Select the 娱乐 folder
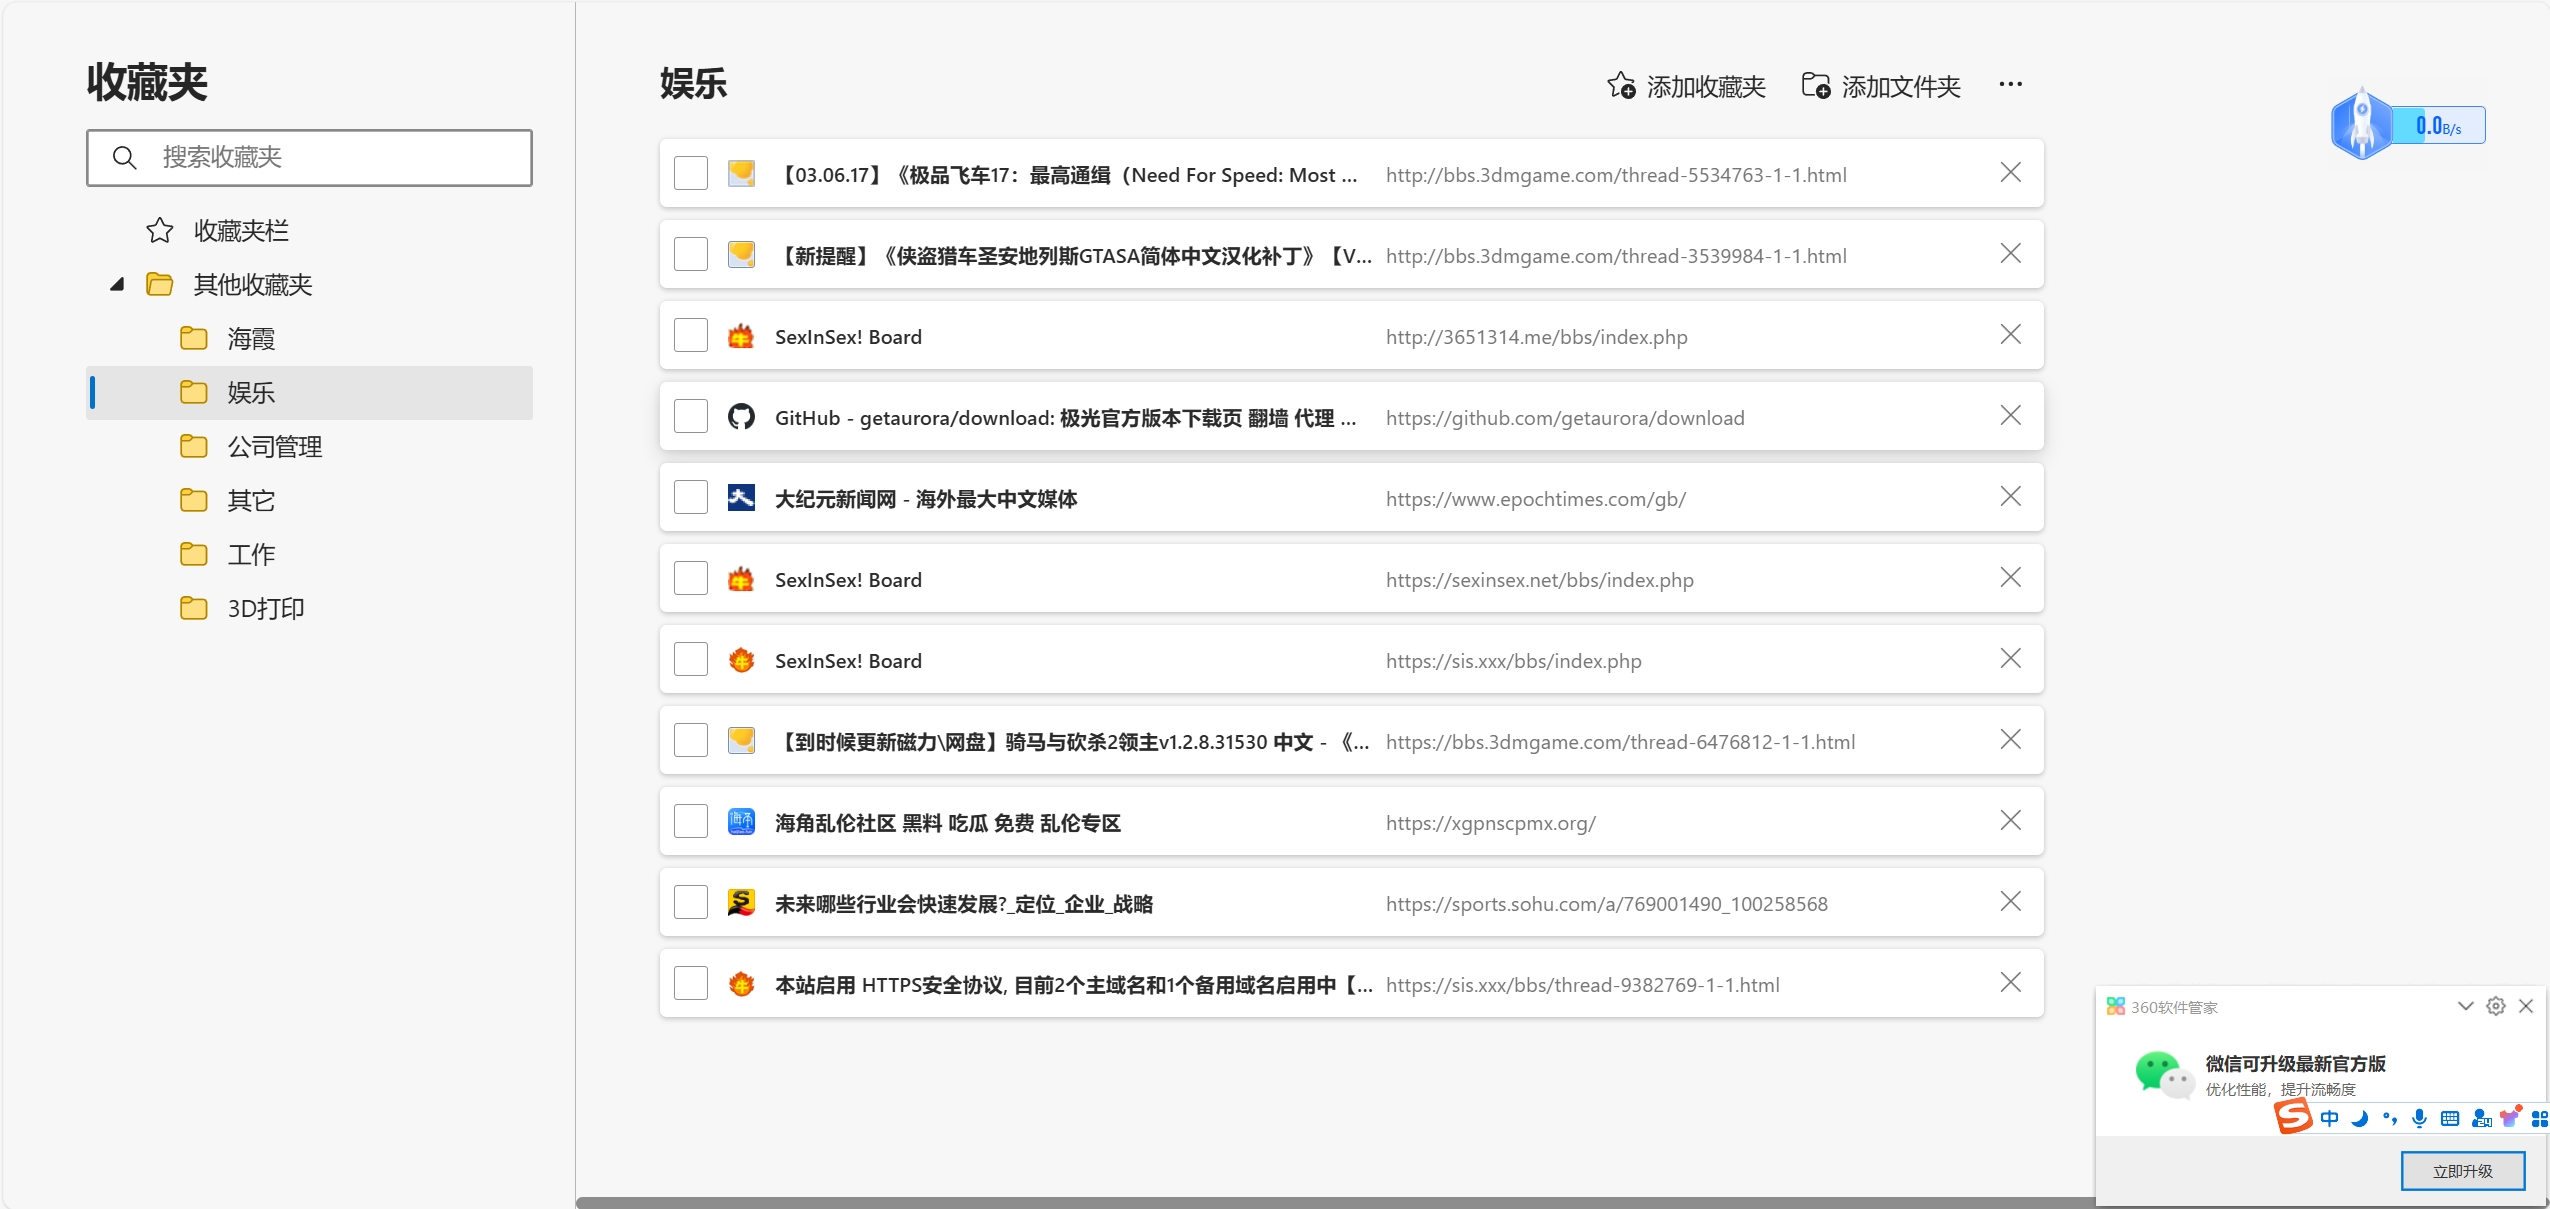The image size is (2550, 1209). click(x=310, y=393)
